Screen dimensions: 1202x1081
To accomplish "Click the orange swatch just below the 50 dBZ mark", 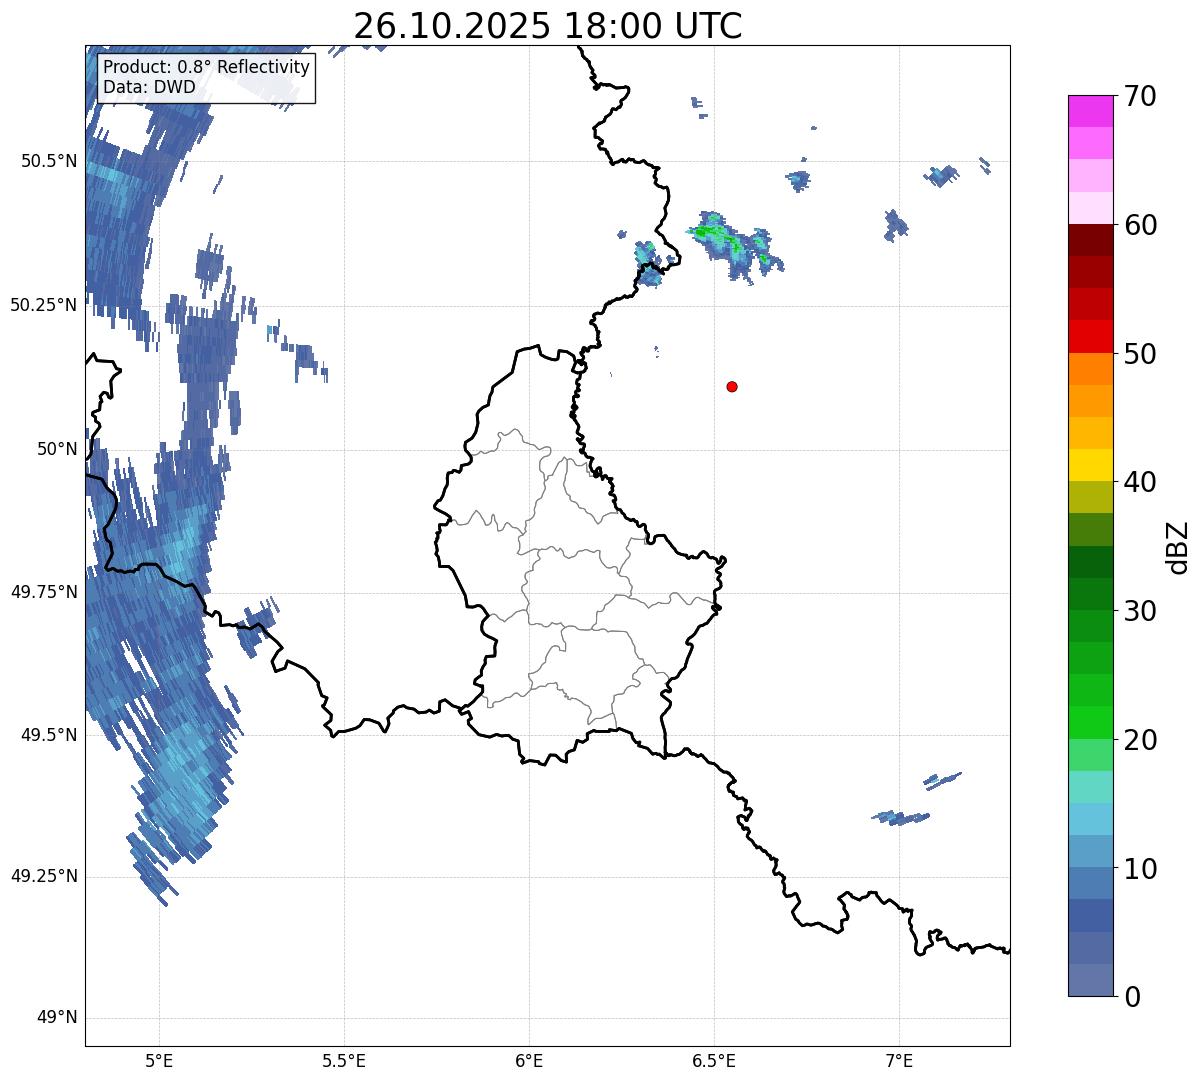I will 1091,369.
